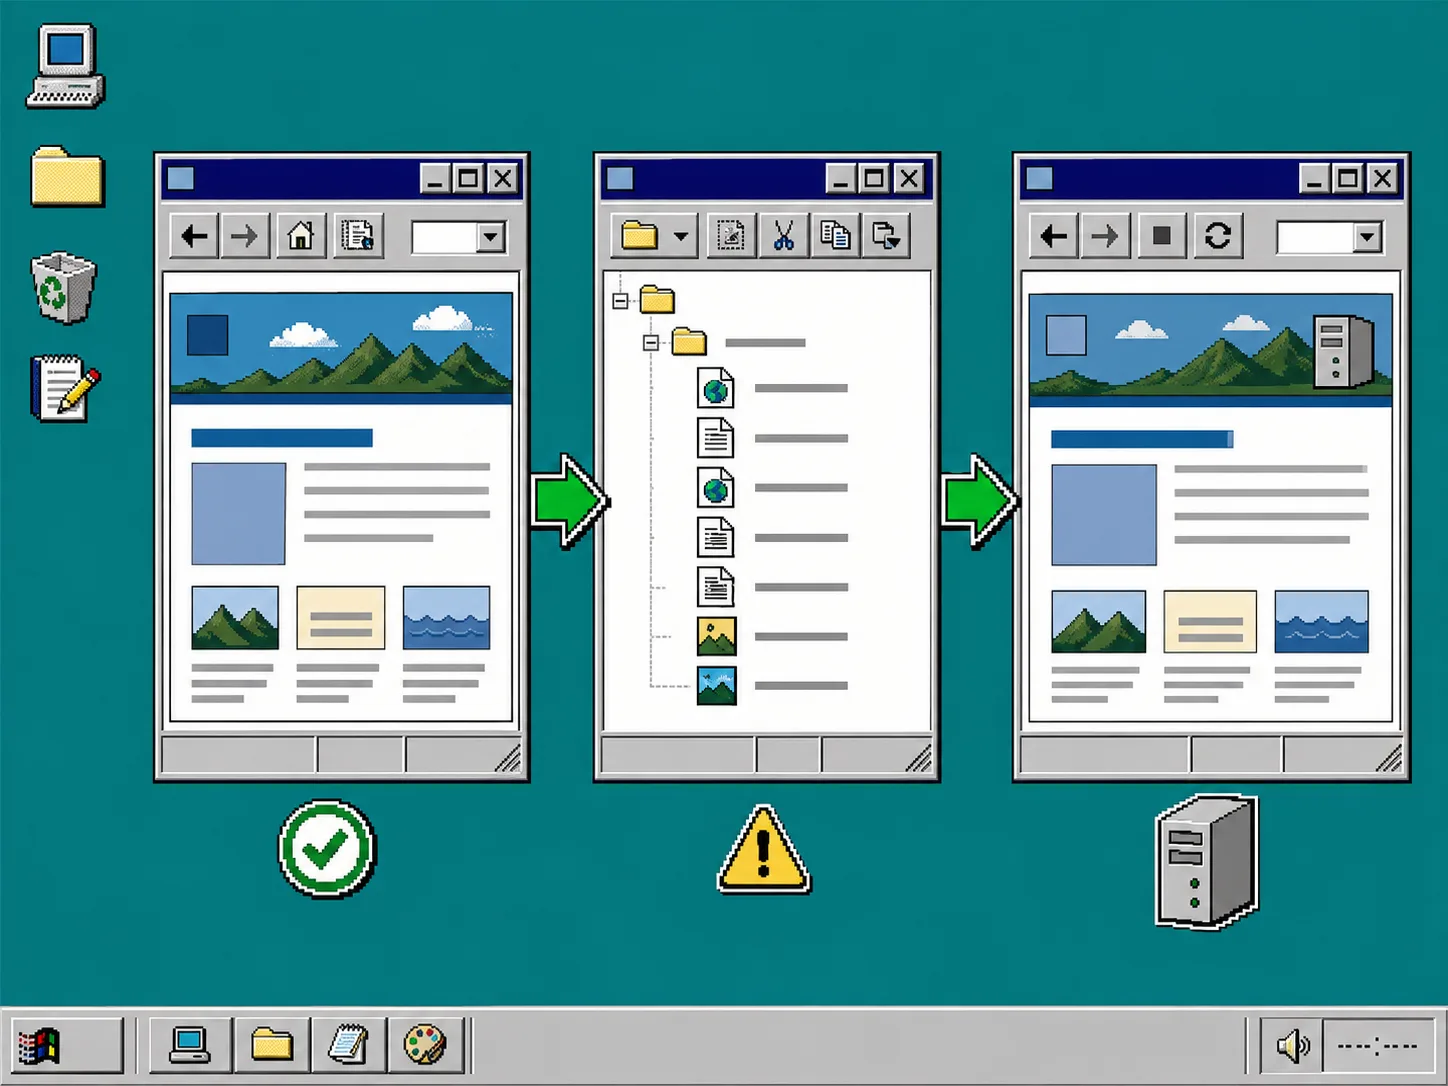Click the Copy icon in the middle window toolbar

835,236
